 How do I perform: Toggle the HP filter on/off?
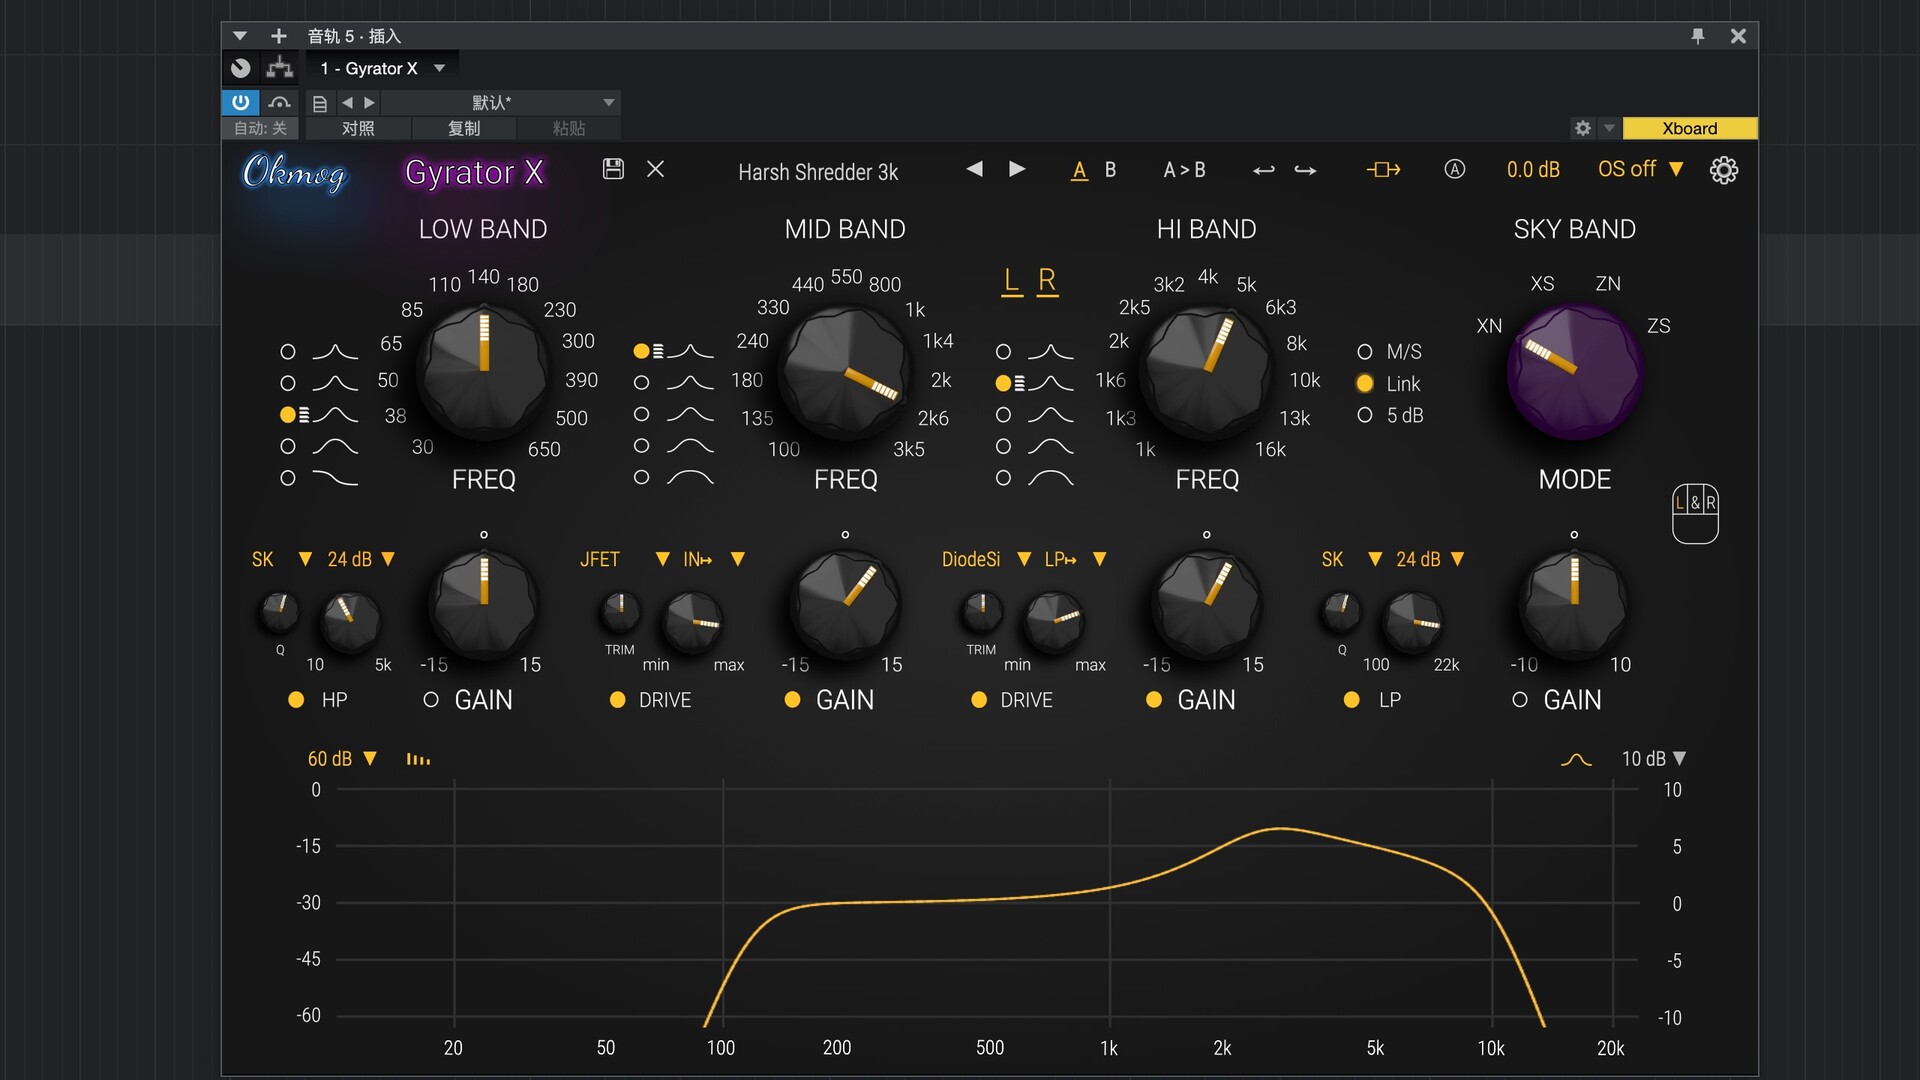[296, 700]
